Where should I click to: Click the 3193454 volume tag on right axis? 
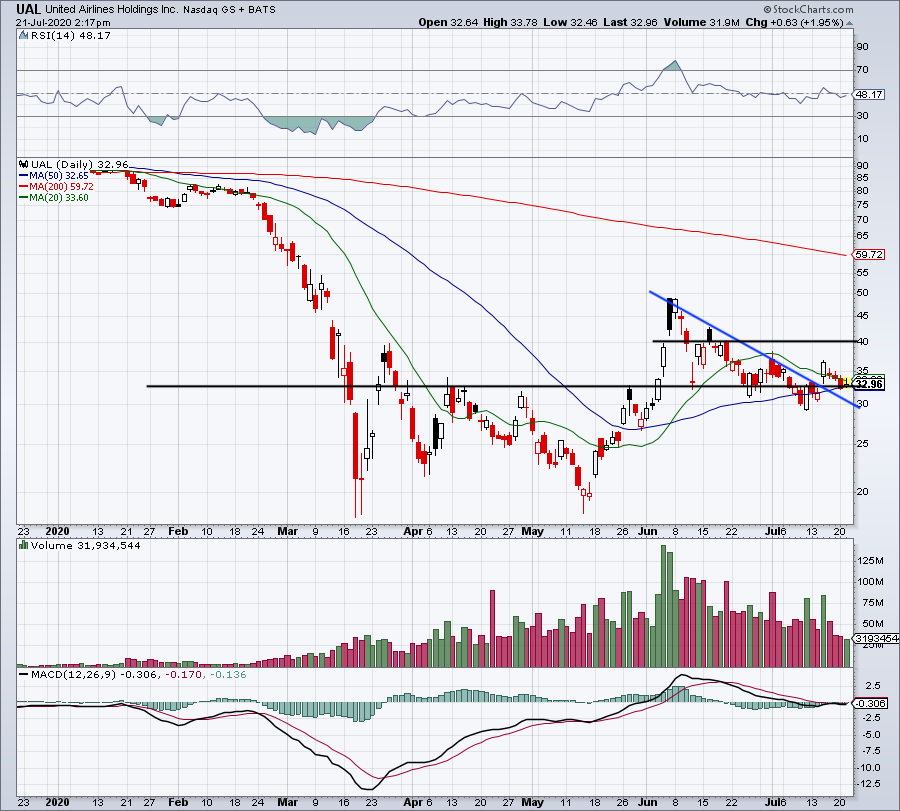click(876, 638)
